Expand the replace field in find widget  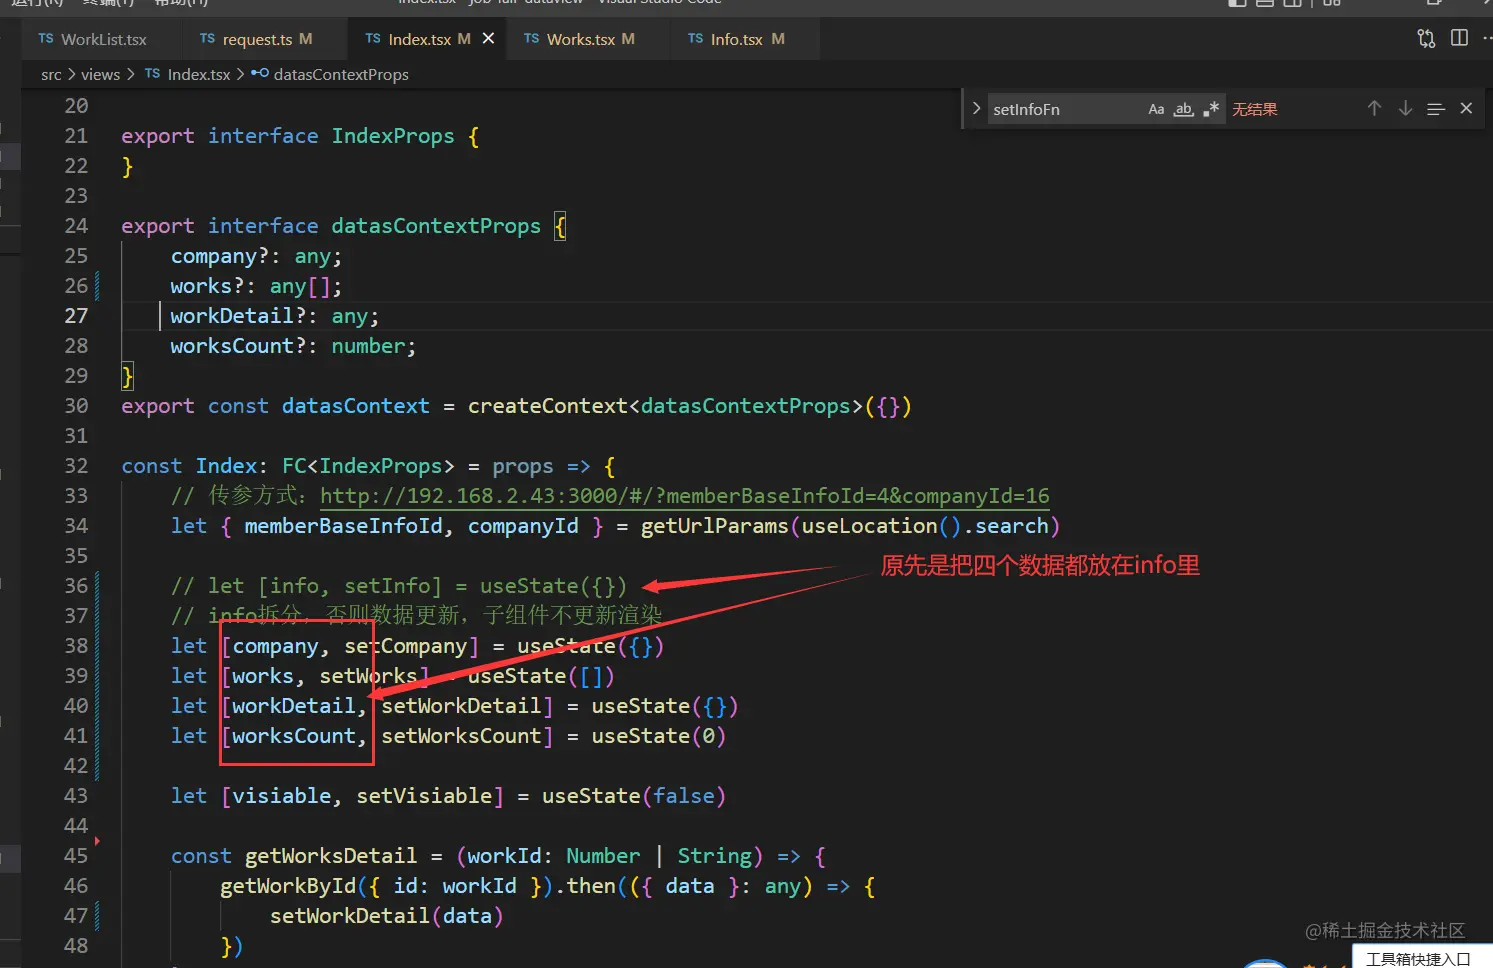coord(976,108)
